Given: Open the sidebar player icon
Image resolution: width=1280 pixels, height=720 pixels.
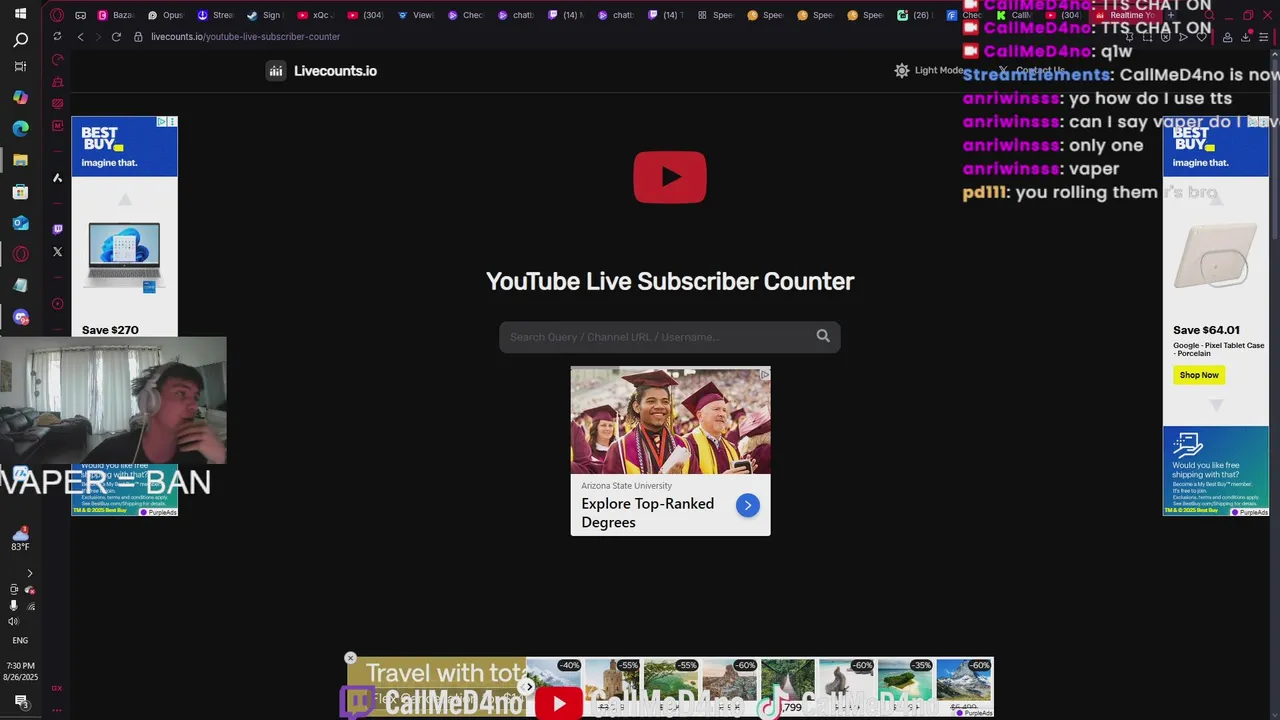Looking at the screenshot, I should tap(57, 304).
